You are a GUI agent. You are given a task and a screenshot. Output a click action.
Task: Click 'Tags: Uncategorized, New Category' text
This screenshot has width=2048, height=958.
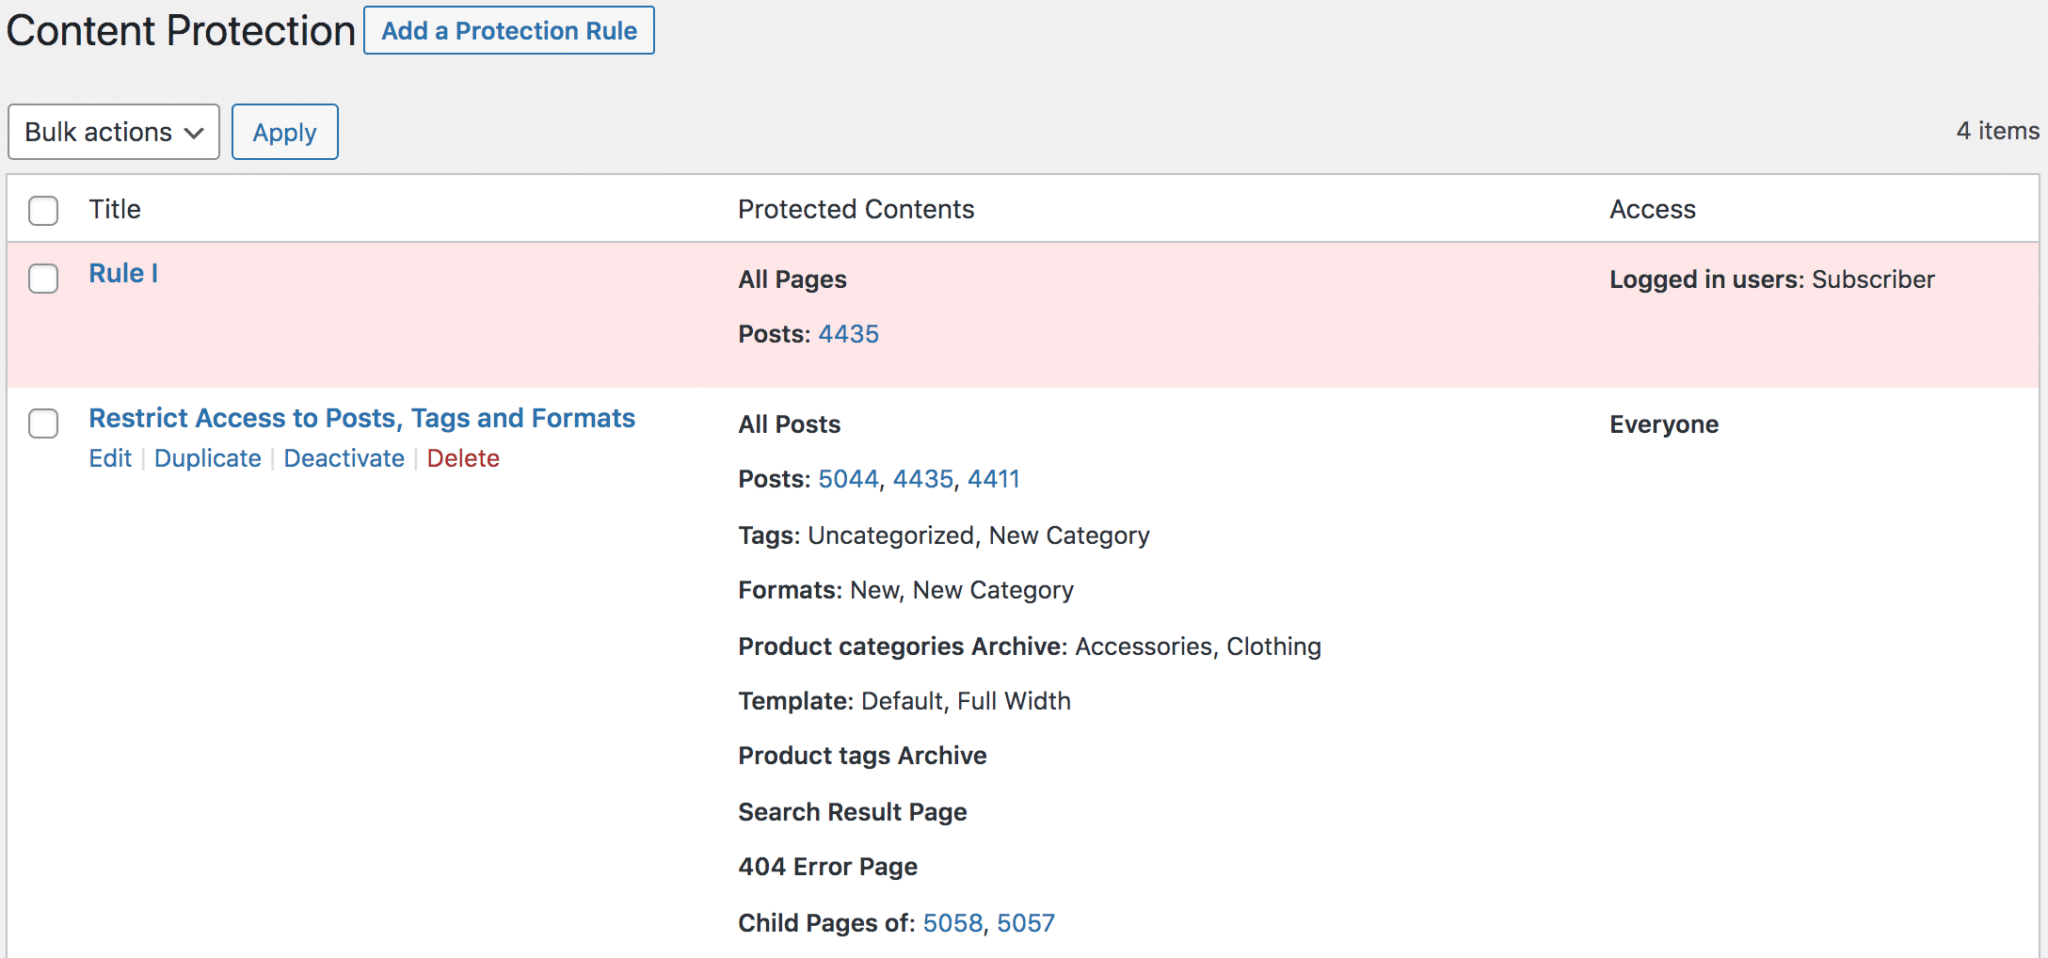(x=944, y=535)
